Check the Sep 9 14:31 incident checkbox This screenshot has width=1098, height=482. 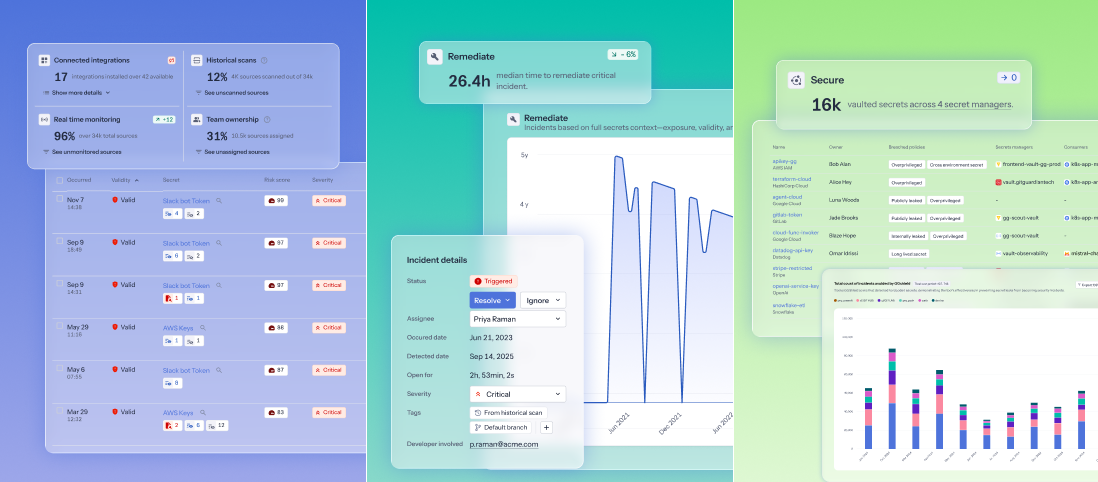tap(59, 284)
